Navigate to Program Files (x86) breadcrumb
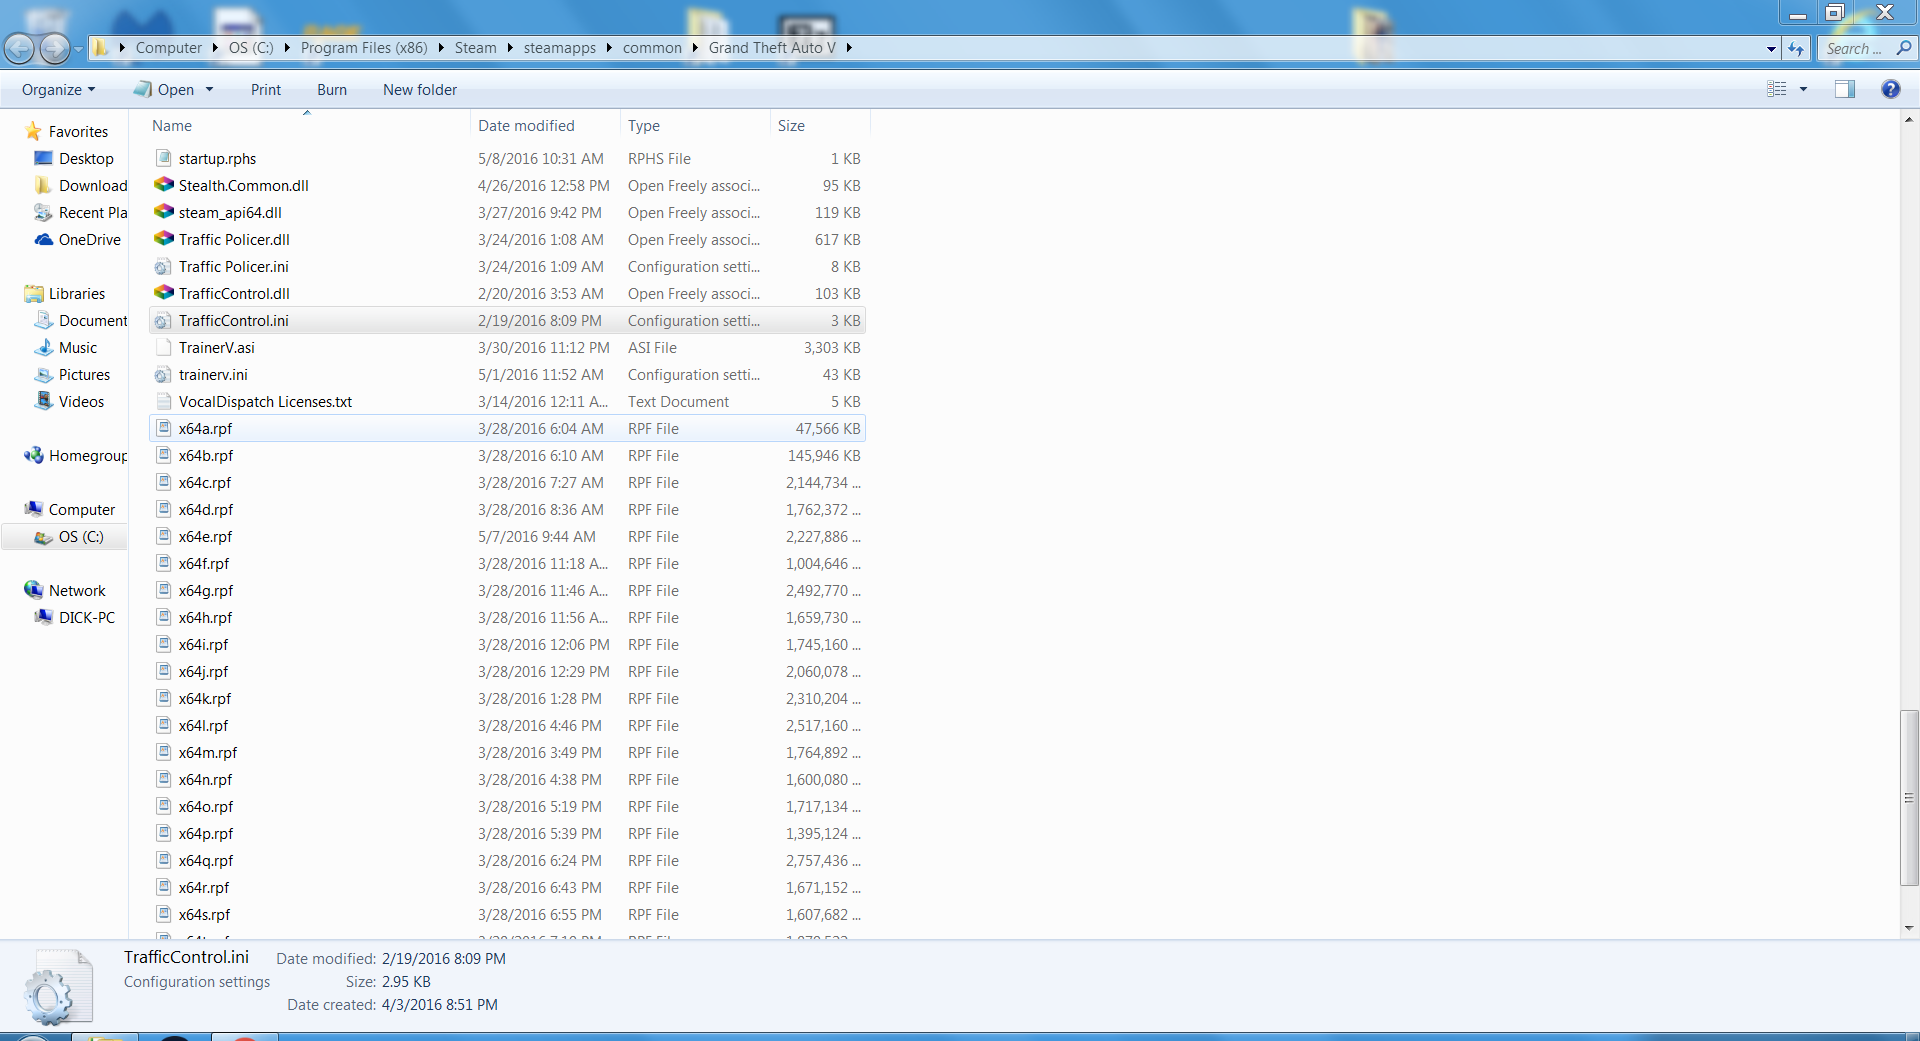Viewport: 1920px width, 1041px height. (x=364, y=47)
